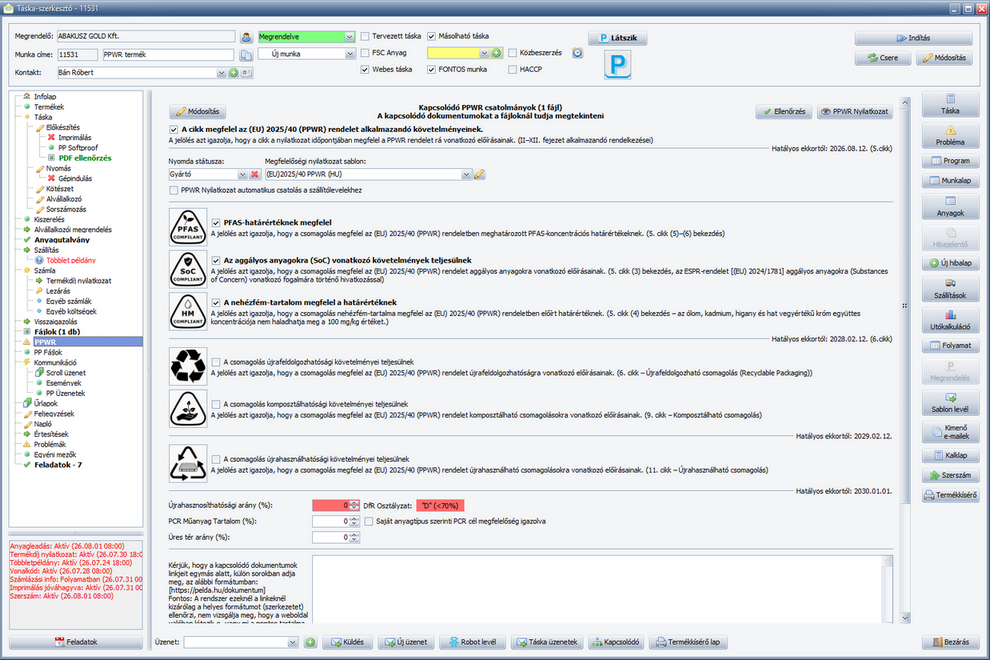The width and height of the screenshot is (990, 660).
Task: Click the PPWR termék title field
Action: 168,55
